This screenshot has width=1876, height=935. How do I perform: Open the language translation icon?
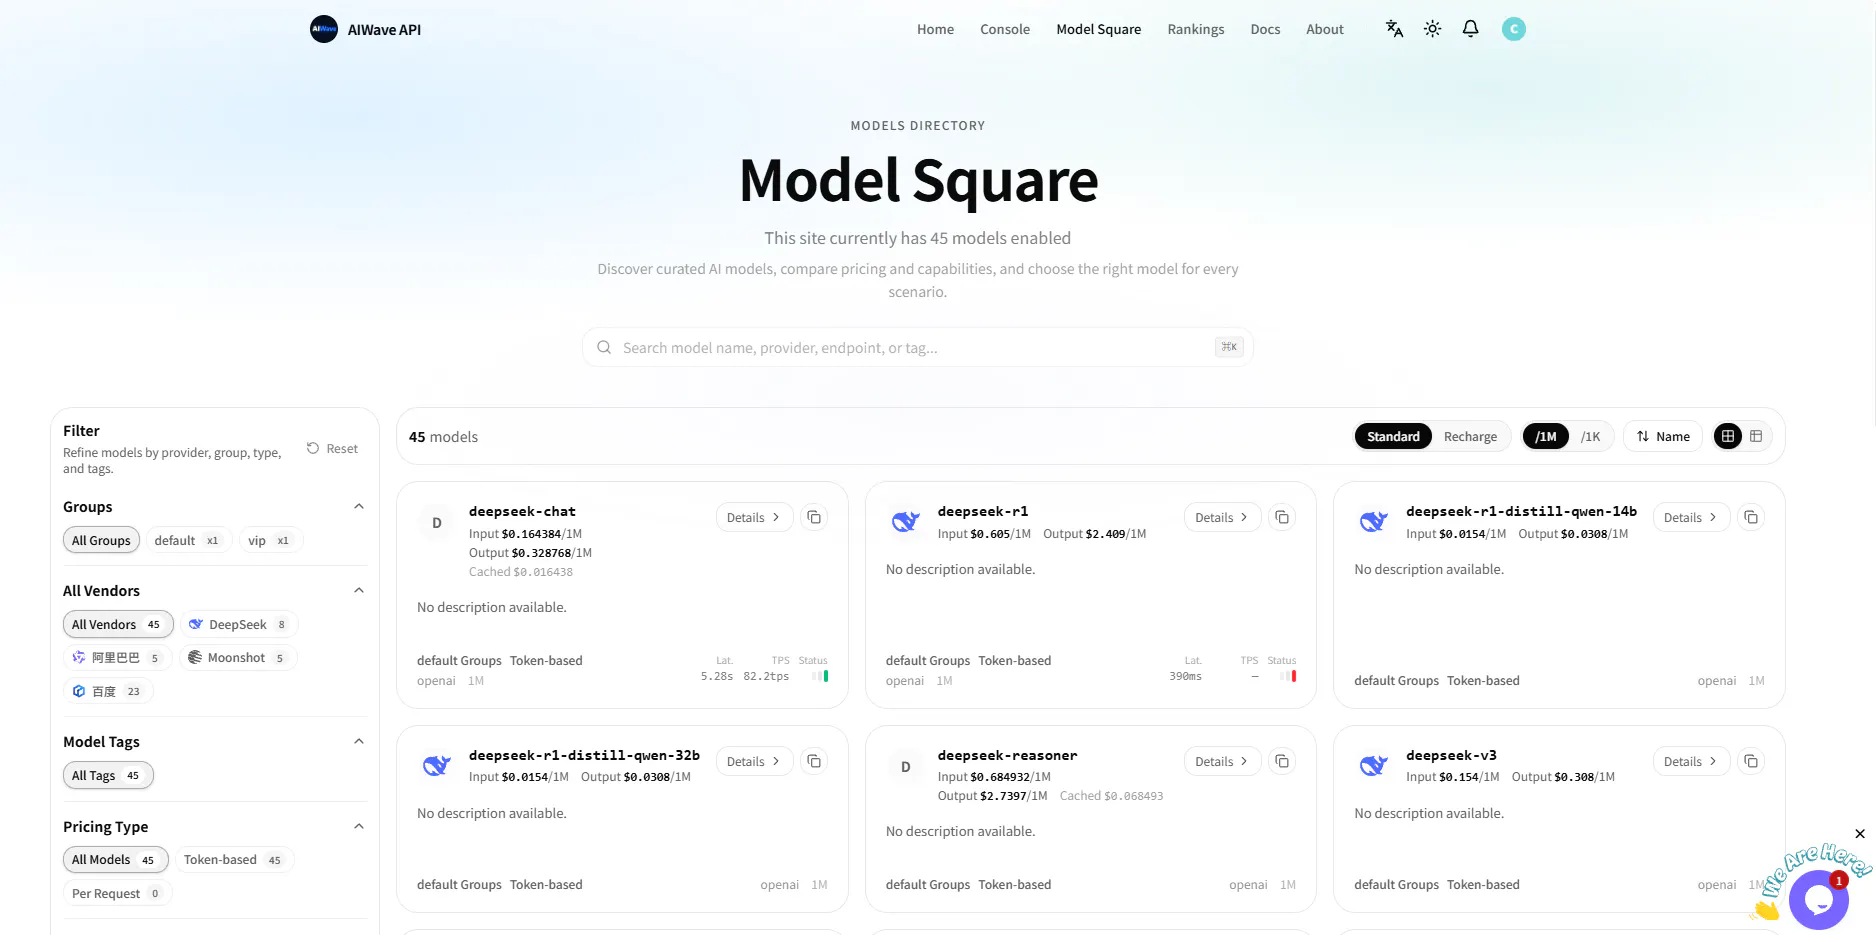[1394, 29]
